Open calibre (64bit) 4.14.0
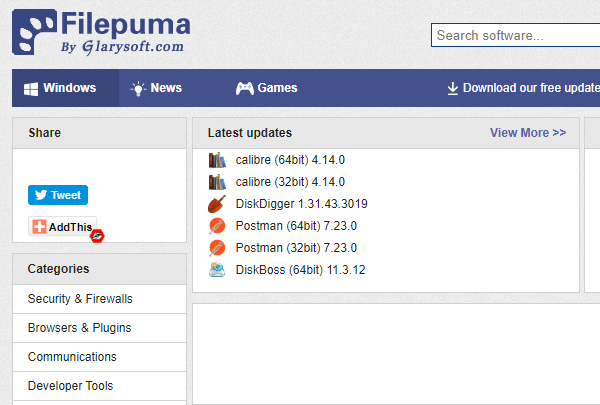The height and width of the screenshot is (405, 600). (290, 160)
